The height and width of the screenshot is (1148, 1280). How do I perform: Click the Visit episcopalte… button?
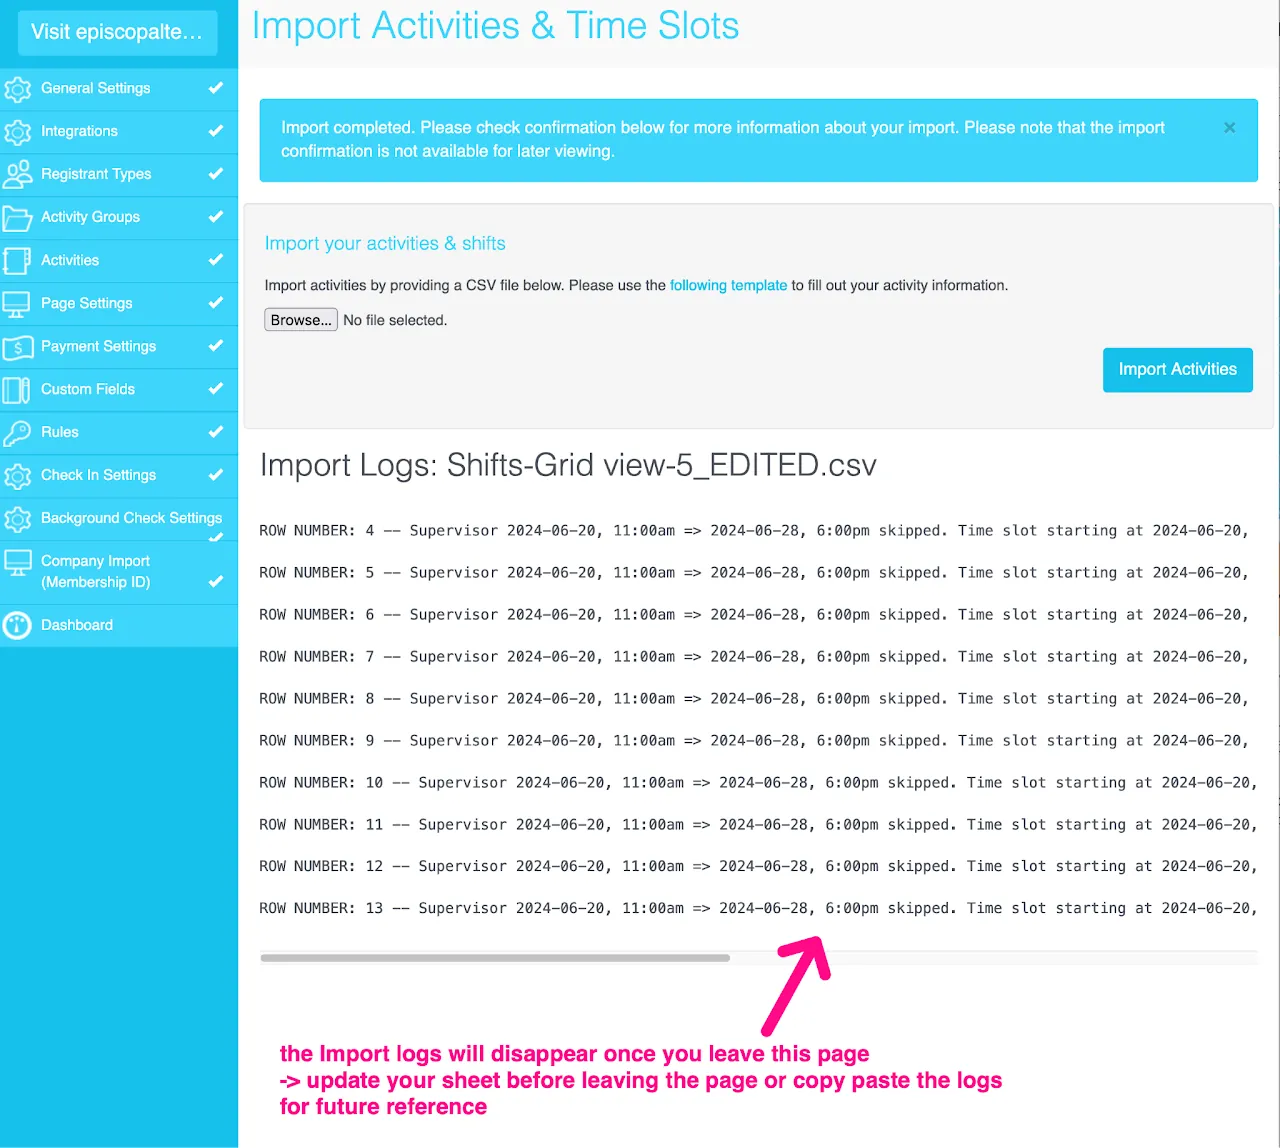click(117, 32)
